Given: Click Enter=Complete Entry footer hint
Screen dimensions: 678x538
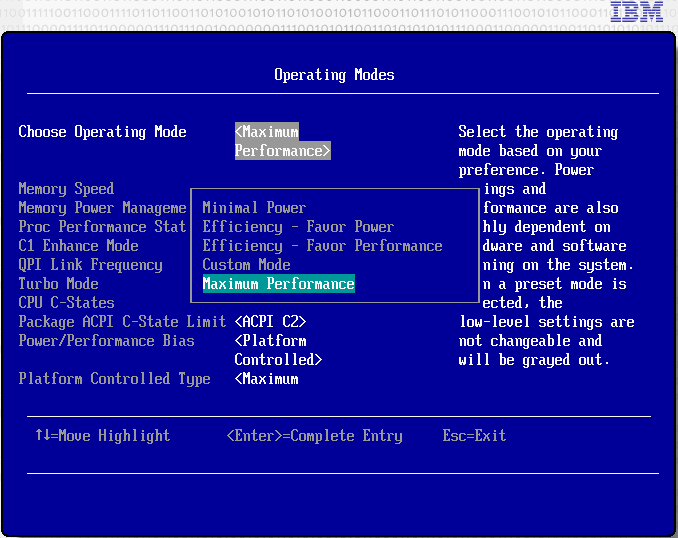Looking at the screenshot, I should [314, 436].
